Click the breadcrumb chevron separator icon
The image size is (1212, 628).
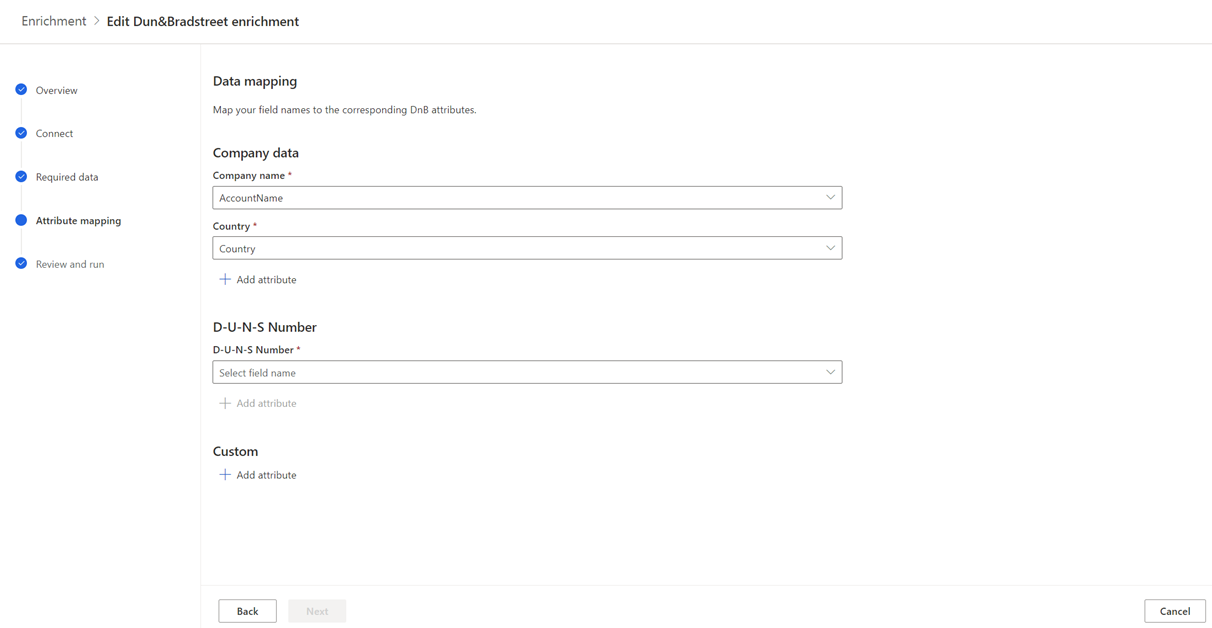click(97, 21)
